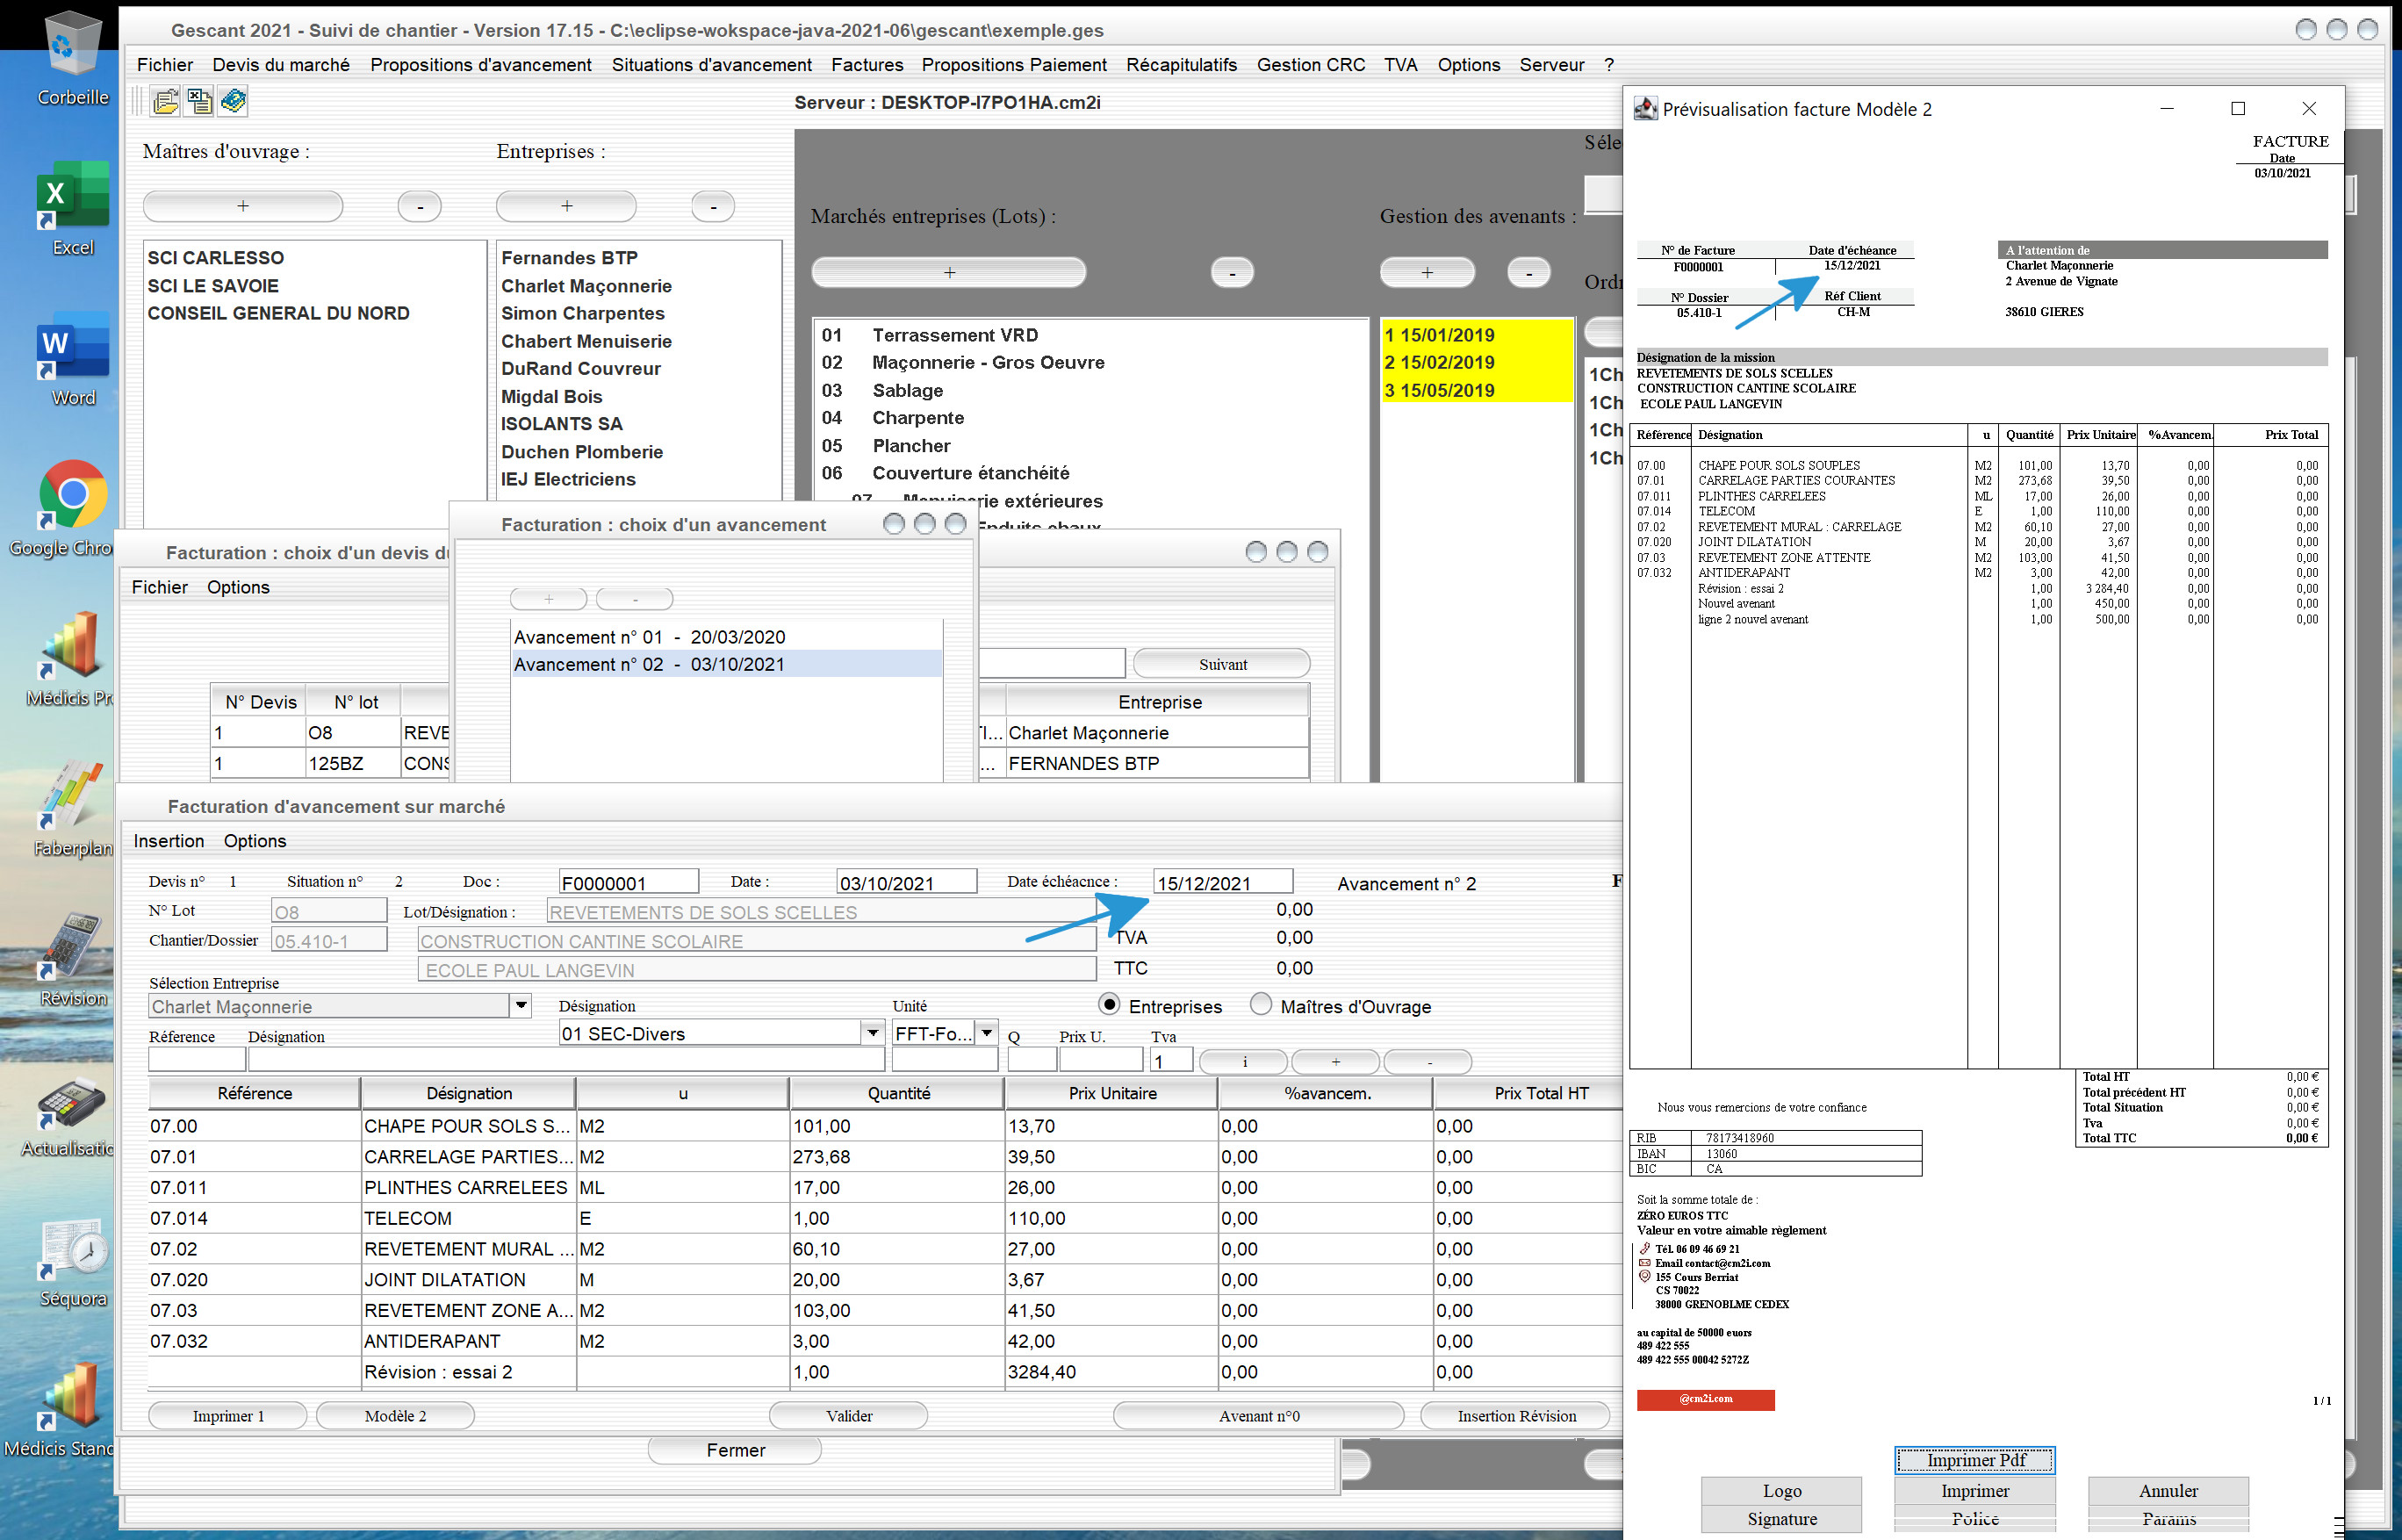This screenshot has width=2402, height=1540.
Task: Open Insertion menu in facturation window
Action: [x=169, y=841]
